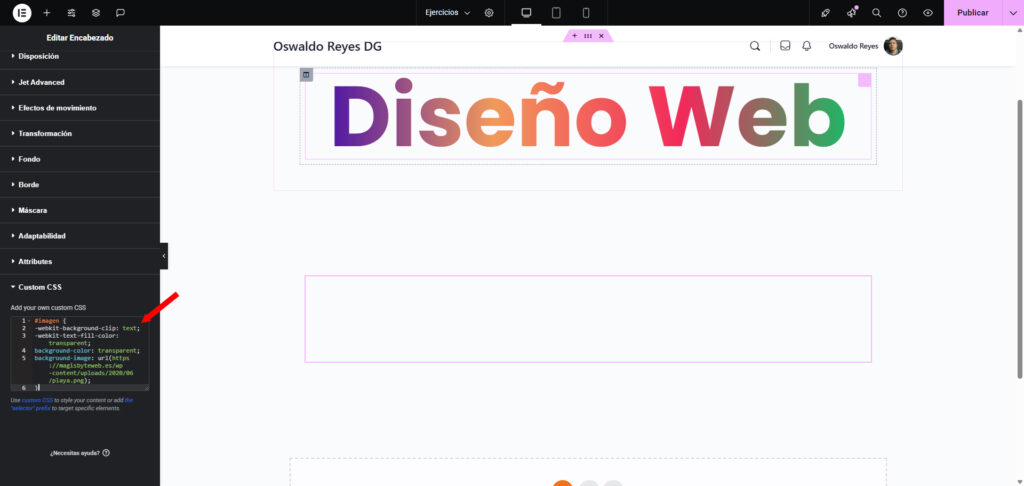Open What's New megaphone icon
Screen dimensions: 1024x486
pos(851,13)
